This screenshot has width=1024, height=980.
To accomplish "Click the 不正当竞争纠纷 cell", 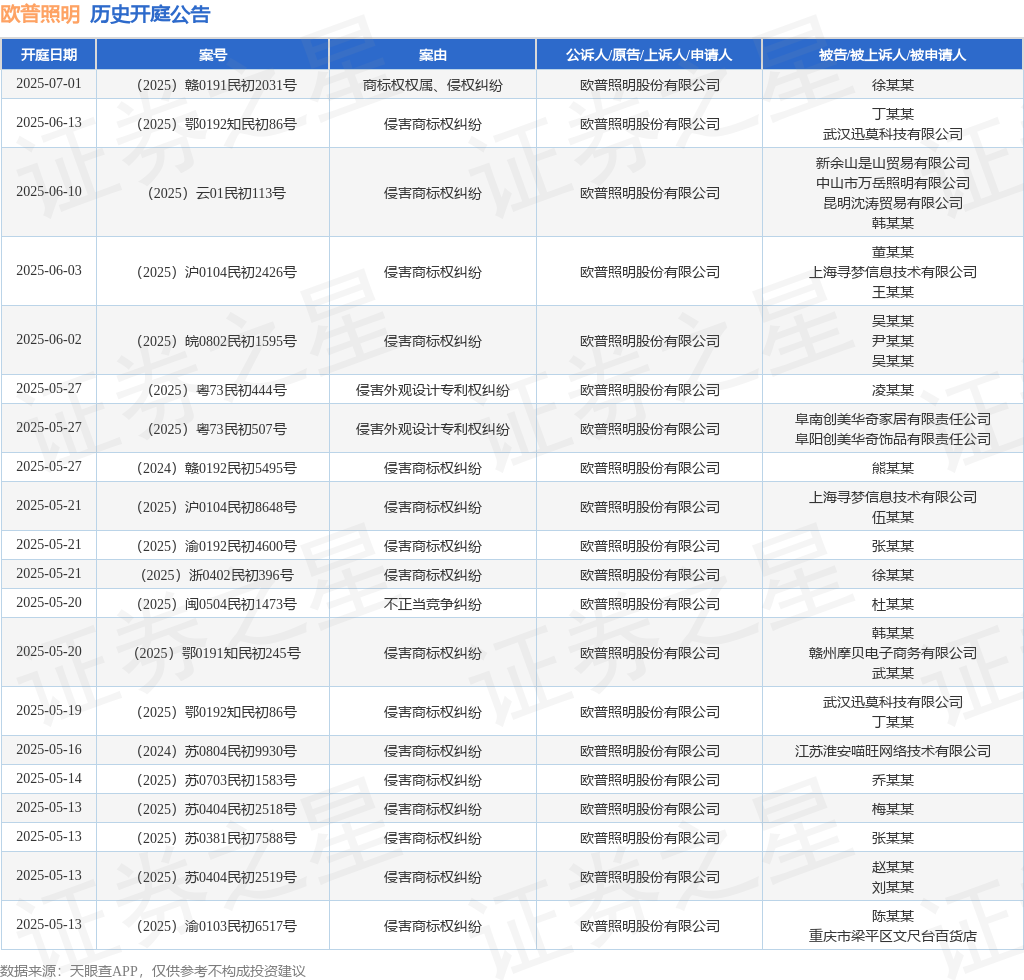I will click(x=432, y=605).
